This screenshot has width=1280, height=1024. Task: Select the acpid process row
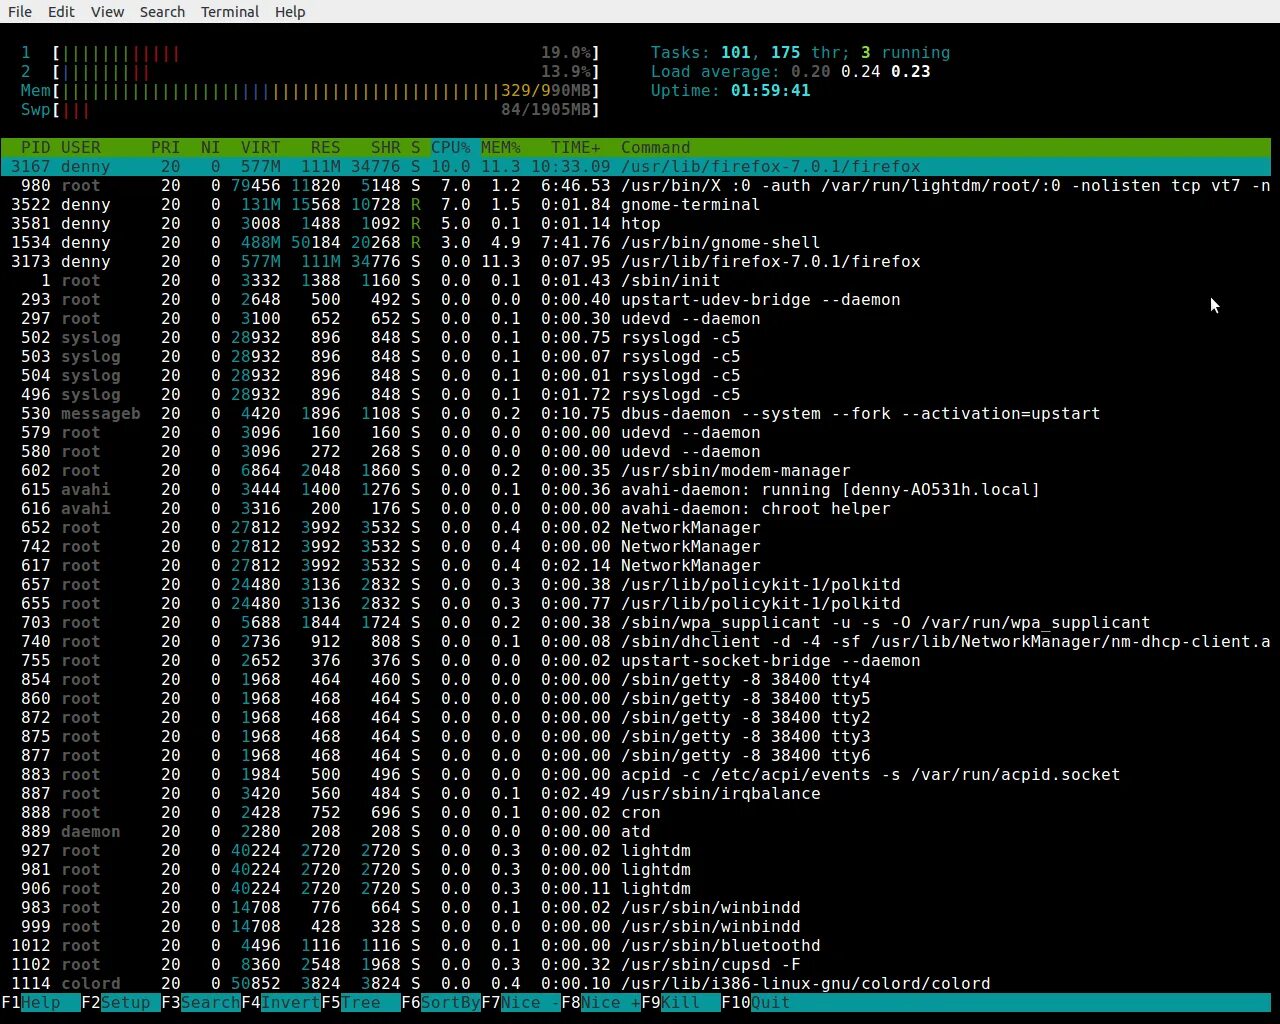636,774
